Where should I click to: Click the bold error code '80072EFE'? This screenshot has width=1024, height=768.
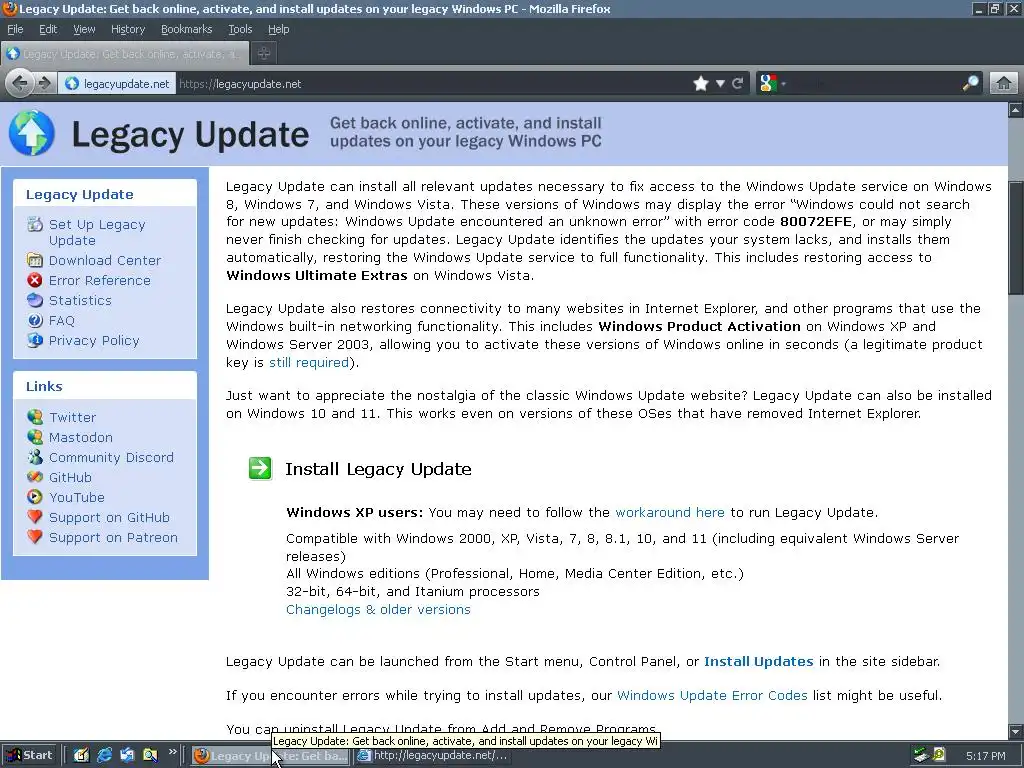[x=816, y=222]
